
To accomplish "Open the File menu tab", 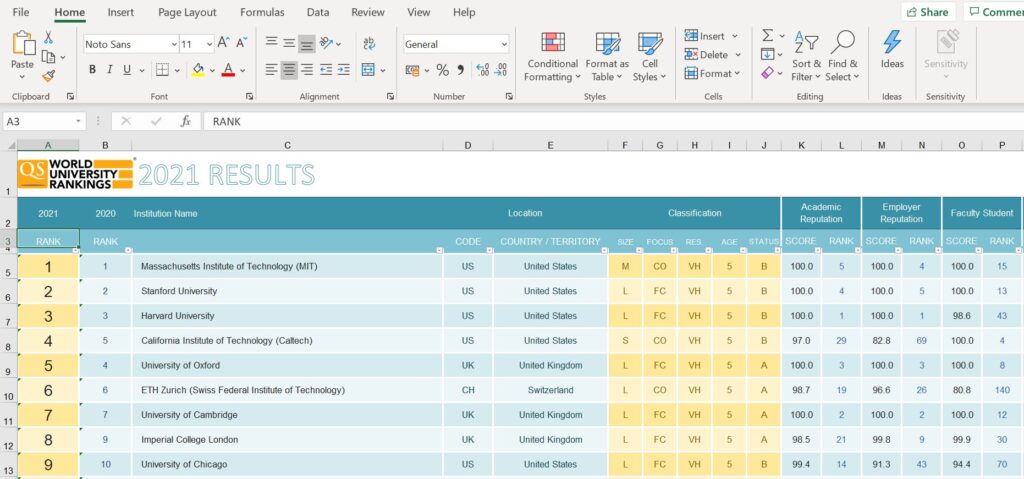I will pyautogui.click(x=21, y=12).
